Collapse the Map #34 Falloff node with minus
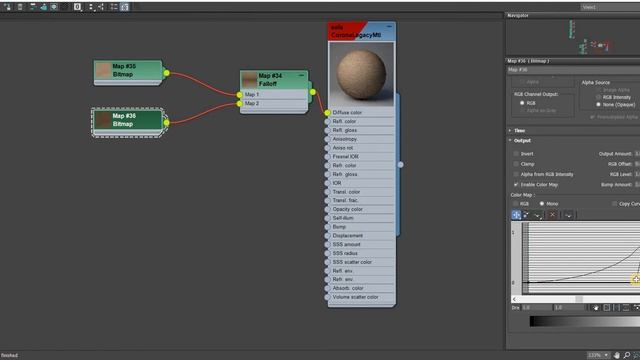640x360 pixels. tap(302, 75)
